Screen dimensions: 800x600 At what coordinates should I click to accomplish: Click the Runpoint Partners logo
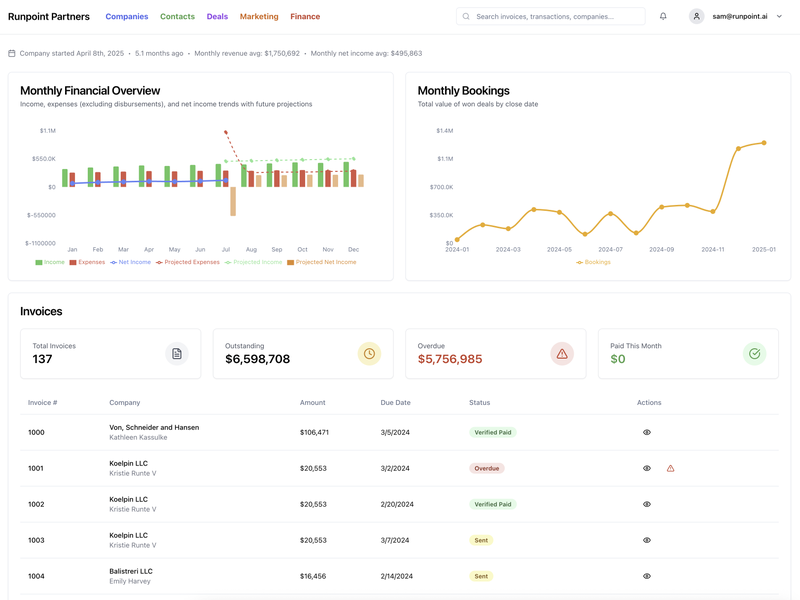[51, 16]
